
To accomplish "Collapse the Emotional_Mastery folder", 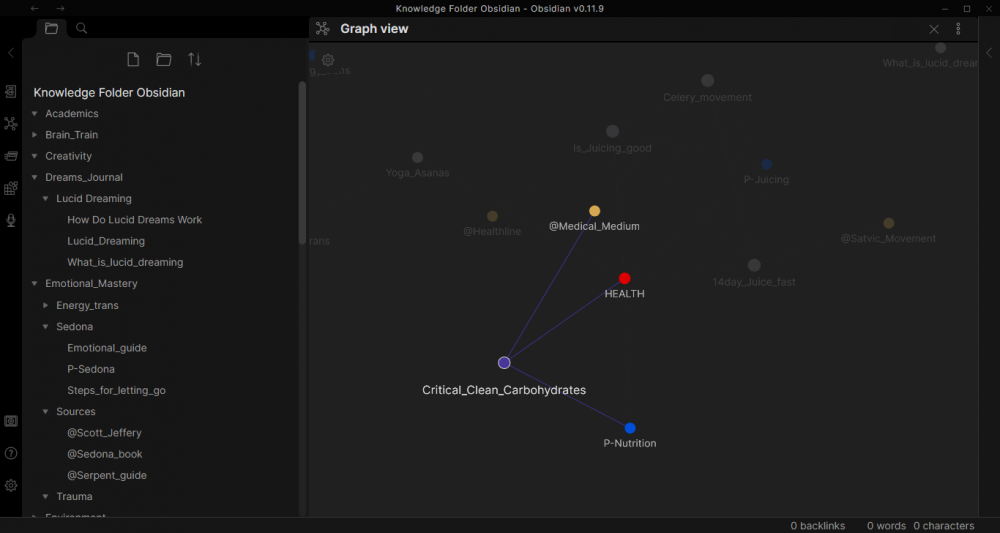I will click(34, 284).
